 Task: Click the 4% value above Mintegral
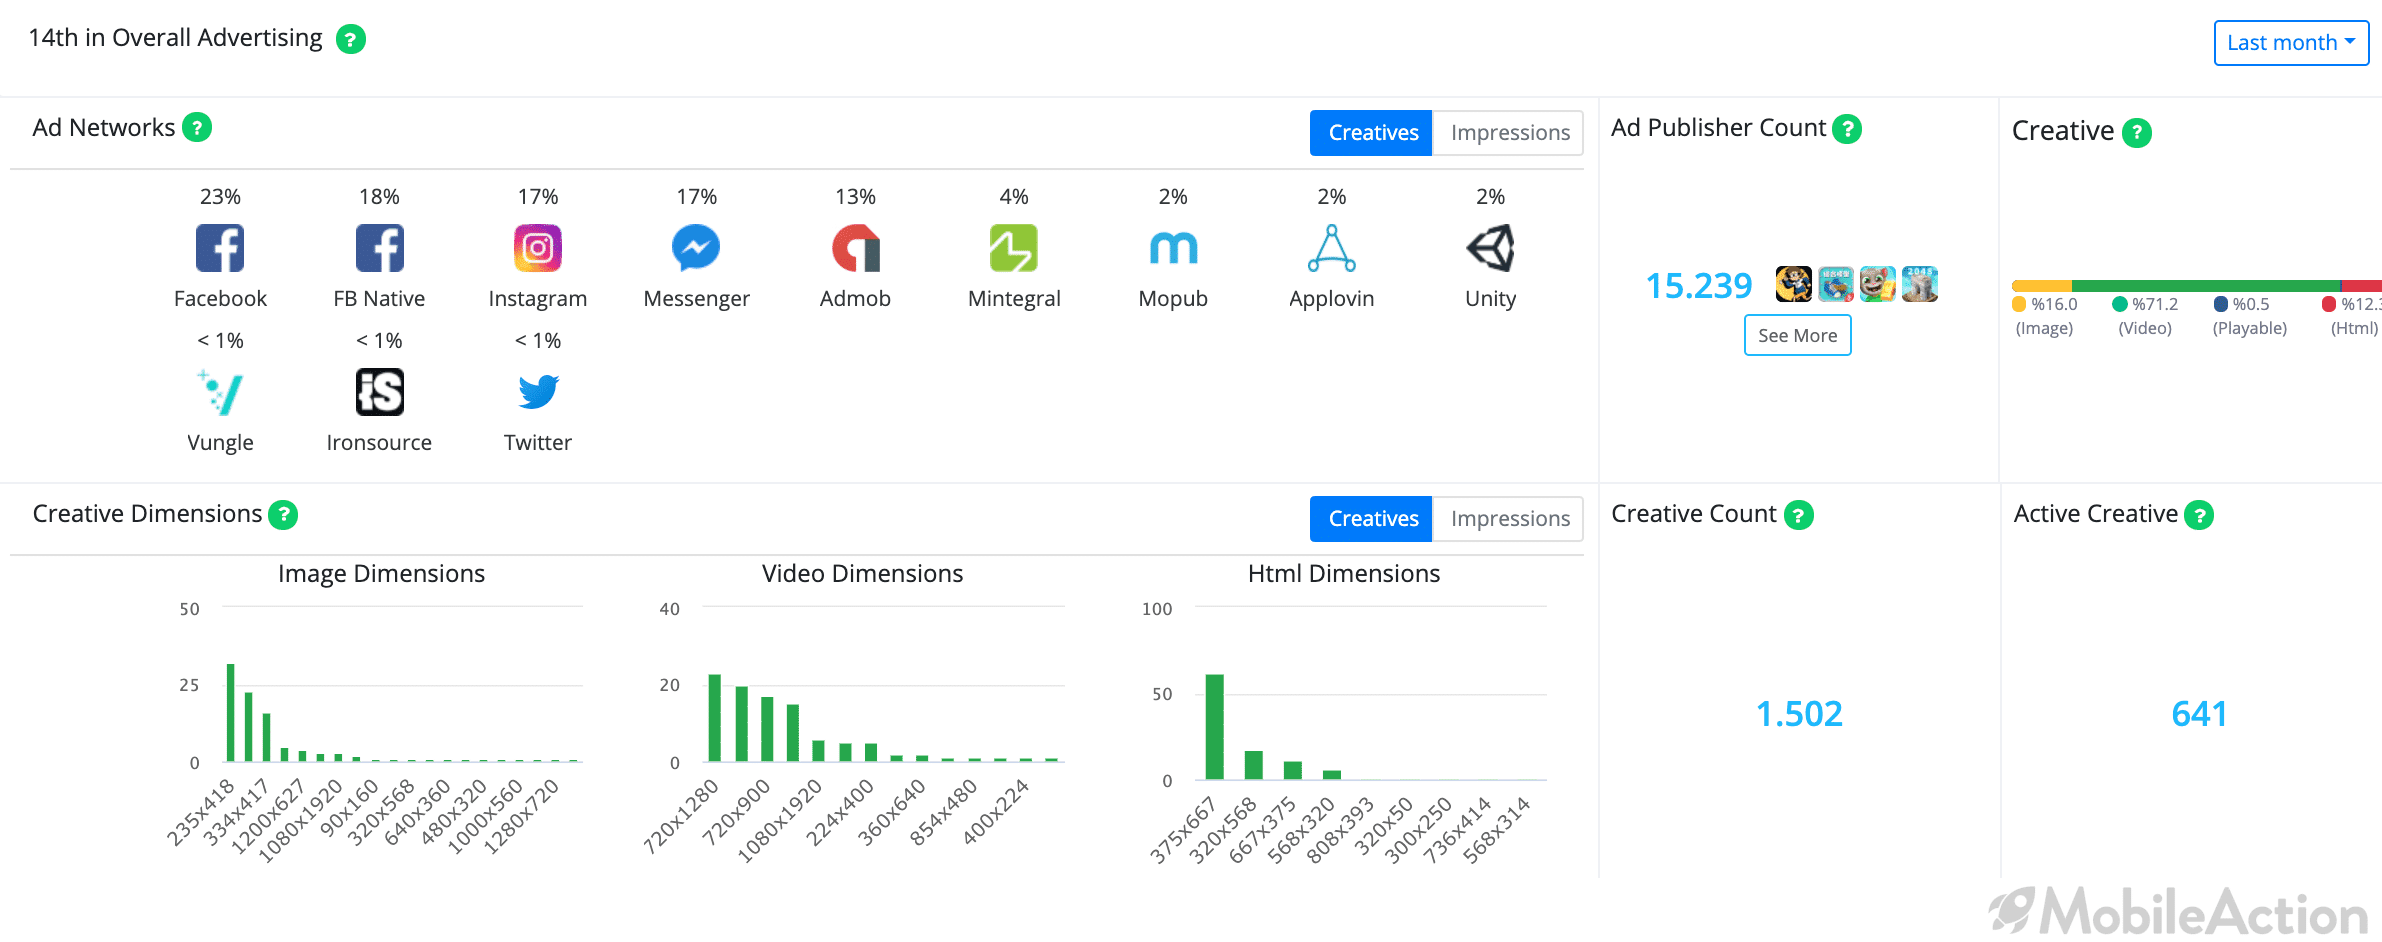[1014, 197]
